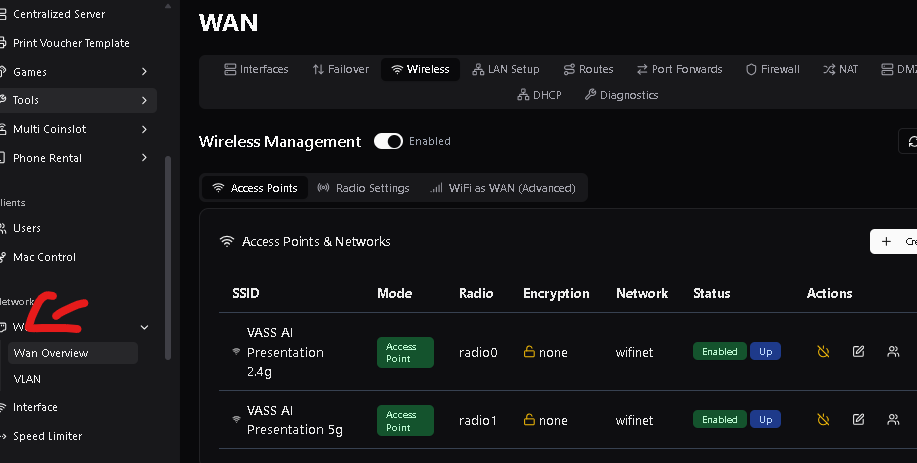The image size is (917, 463).
Task: Click the radio1 cell
Action: 478,420
